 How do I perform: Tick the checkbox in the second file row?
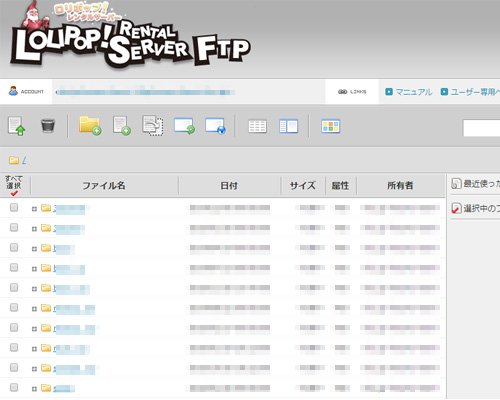14,228
